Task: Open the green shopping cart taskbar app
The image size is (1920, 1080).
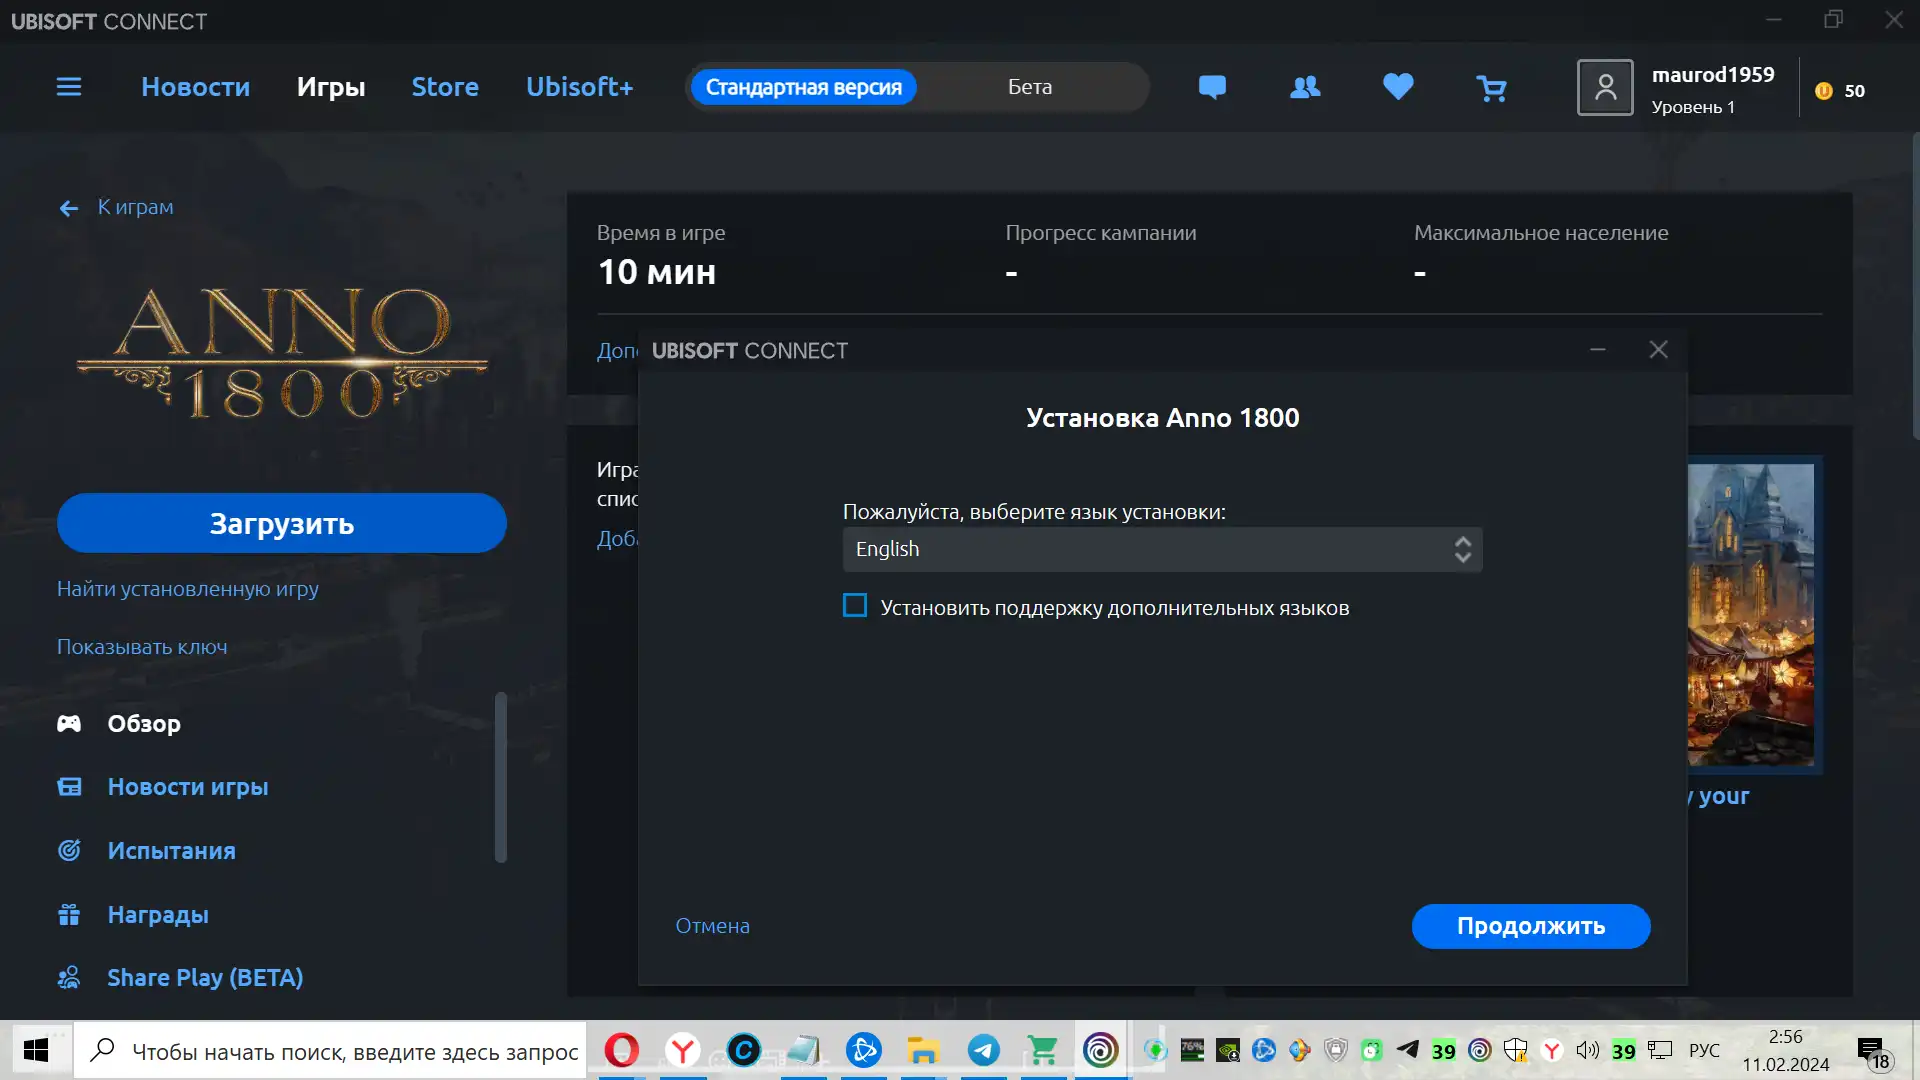Action: [1043, 1050]
